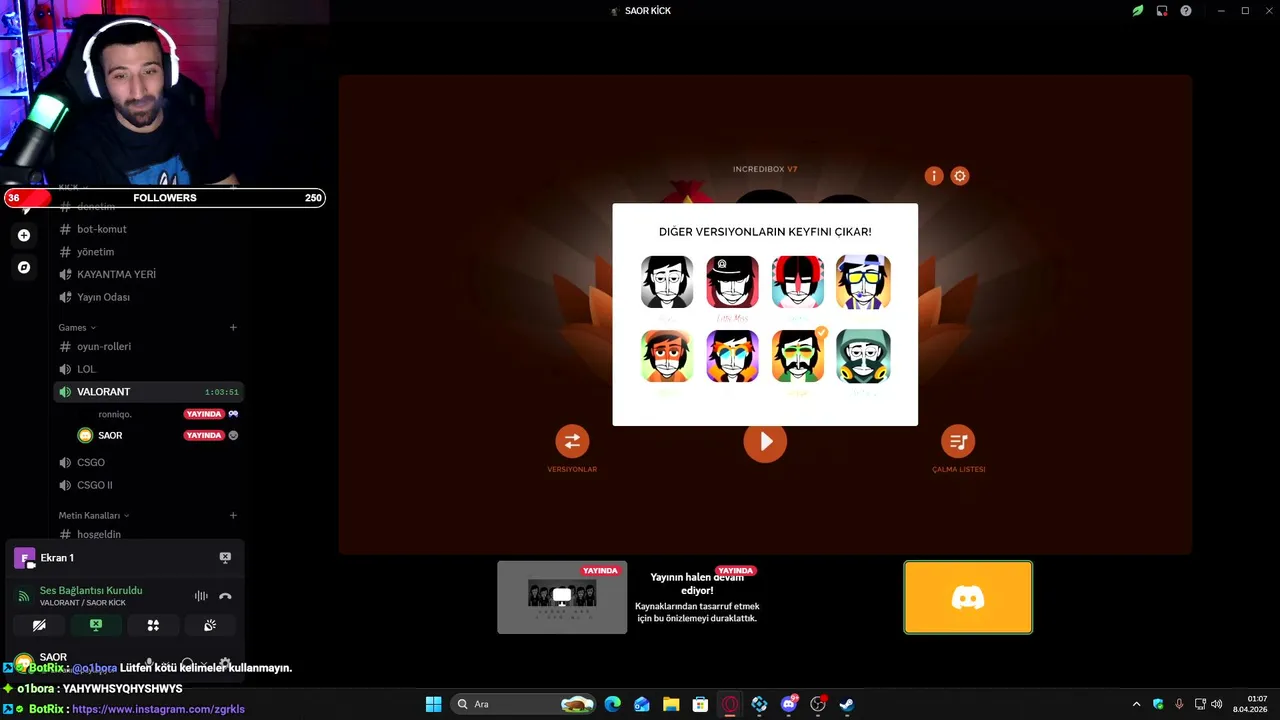
Task: Click user ronniqo. in VALORANT channel
Action: [x=115, y=414]
